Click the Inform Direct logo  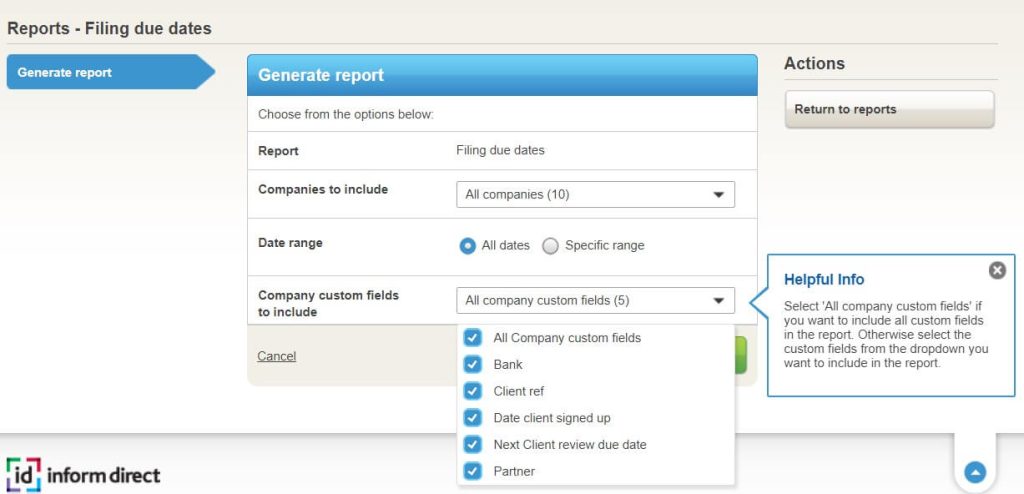coord(84,474)
